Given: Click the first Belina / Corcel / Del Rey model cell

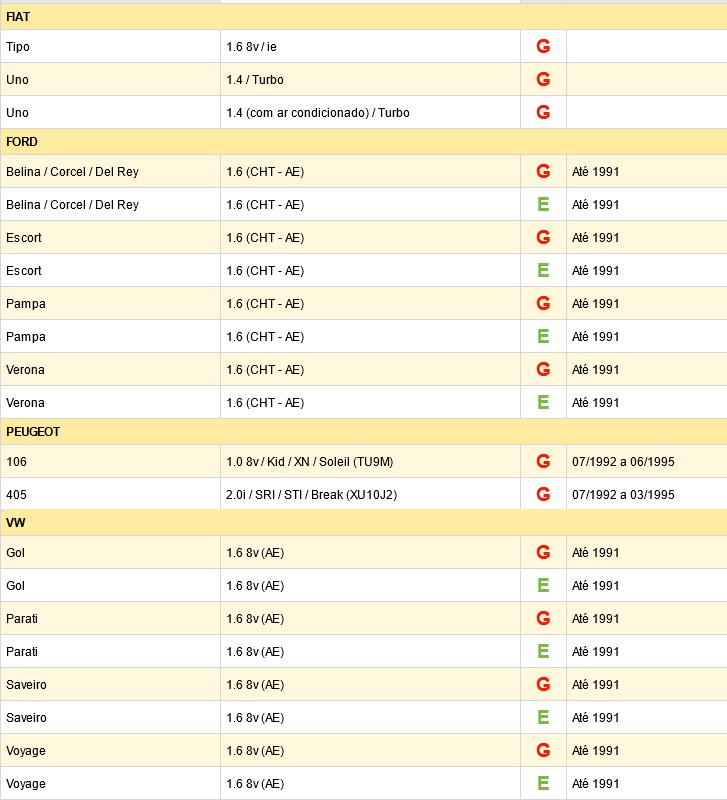Looking at the screenshot, I should 111,171.
